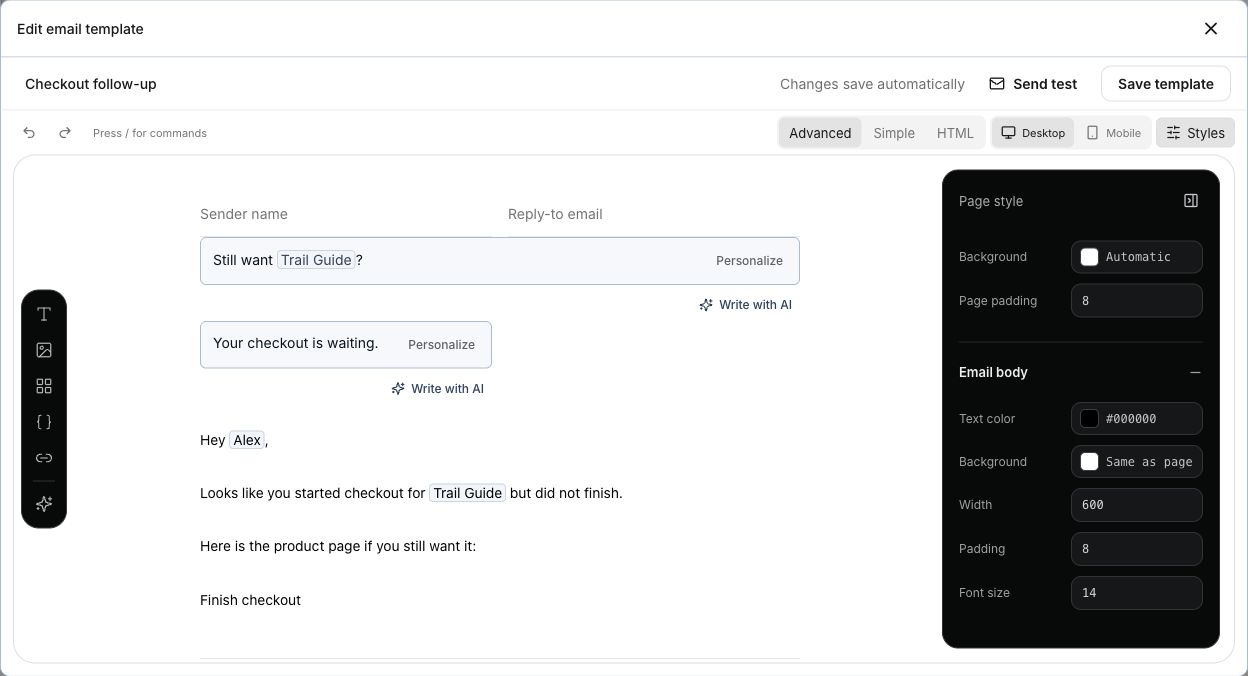The image size is (1248, 676).
Task: Click the 'Changes save automatically' text
Action: (872, 84)
